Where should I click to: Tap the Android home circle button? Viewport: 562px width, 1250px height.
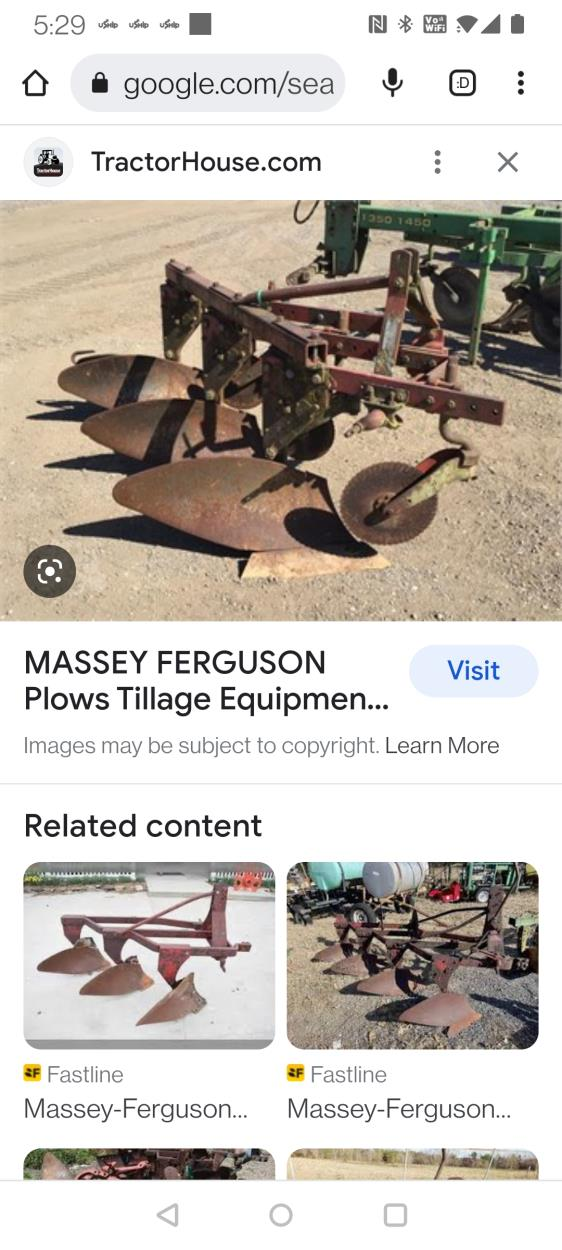281,1214
